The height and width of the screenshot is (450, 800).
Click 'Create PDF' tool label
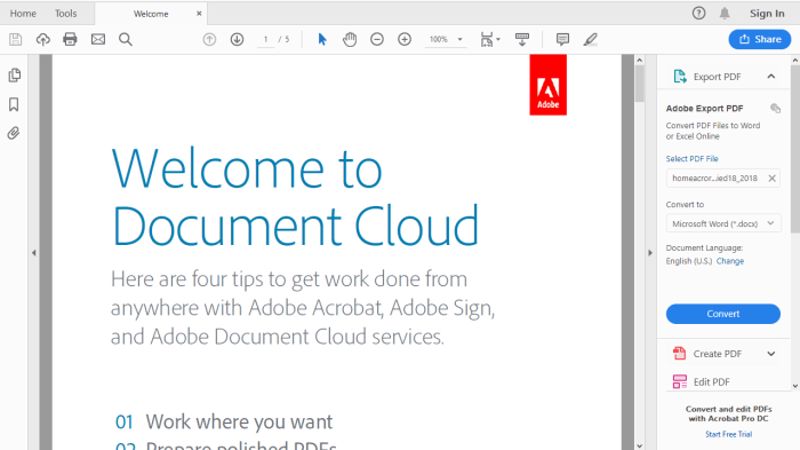tap(717, 354)
